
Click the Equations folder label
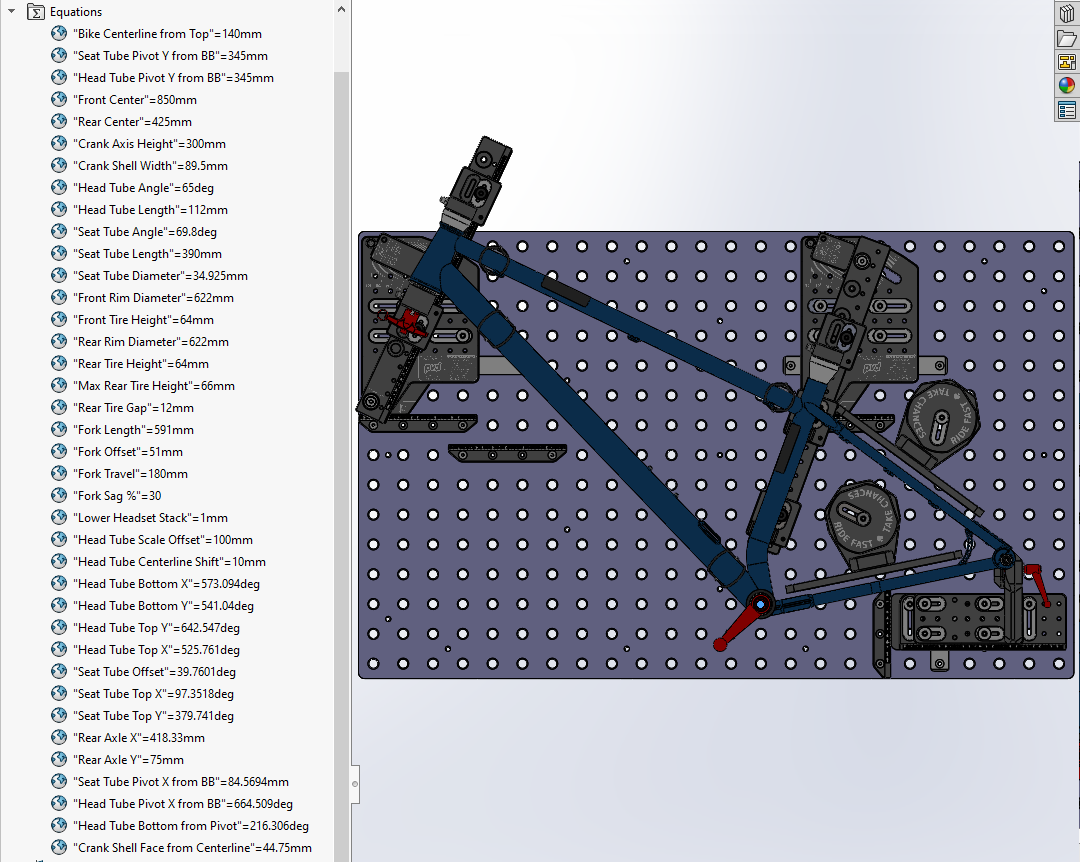(x=76, y=12)
